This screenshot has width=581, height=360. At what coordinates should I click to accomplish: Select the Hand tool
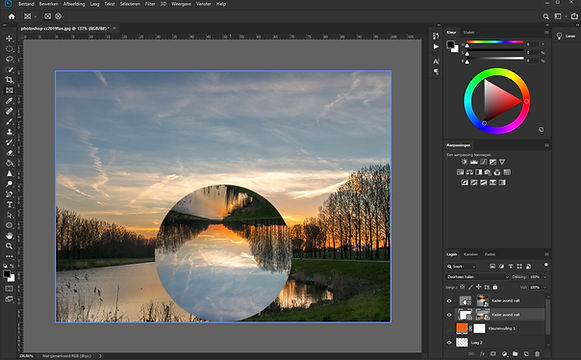tap(9, 236)
